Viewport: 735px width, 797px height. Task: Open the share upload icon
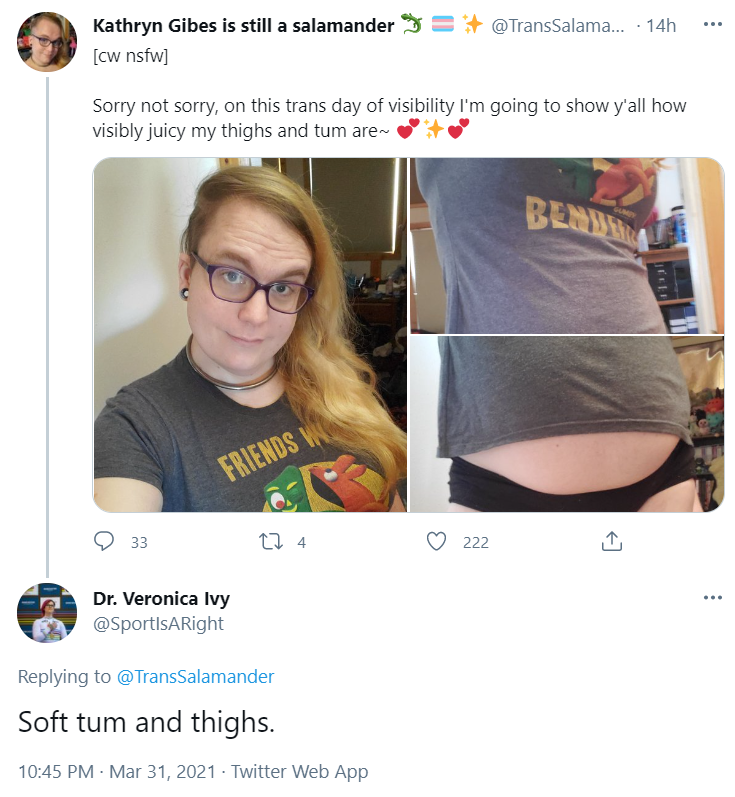point(611,541)
